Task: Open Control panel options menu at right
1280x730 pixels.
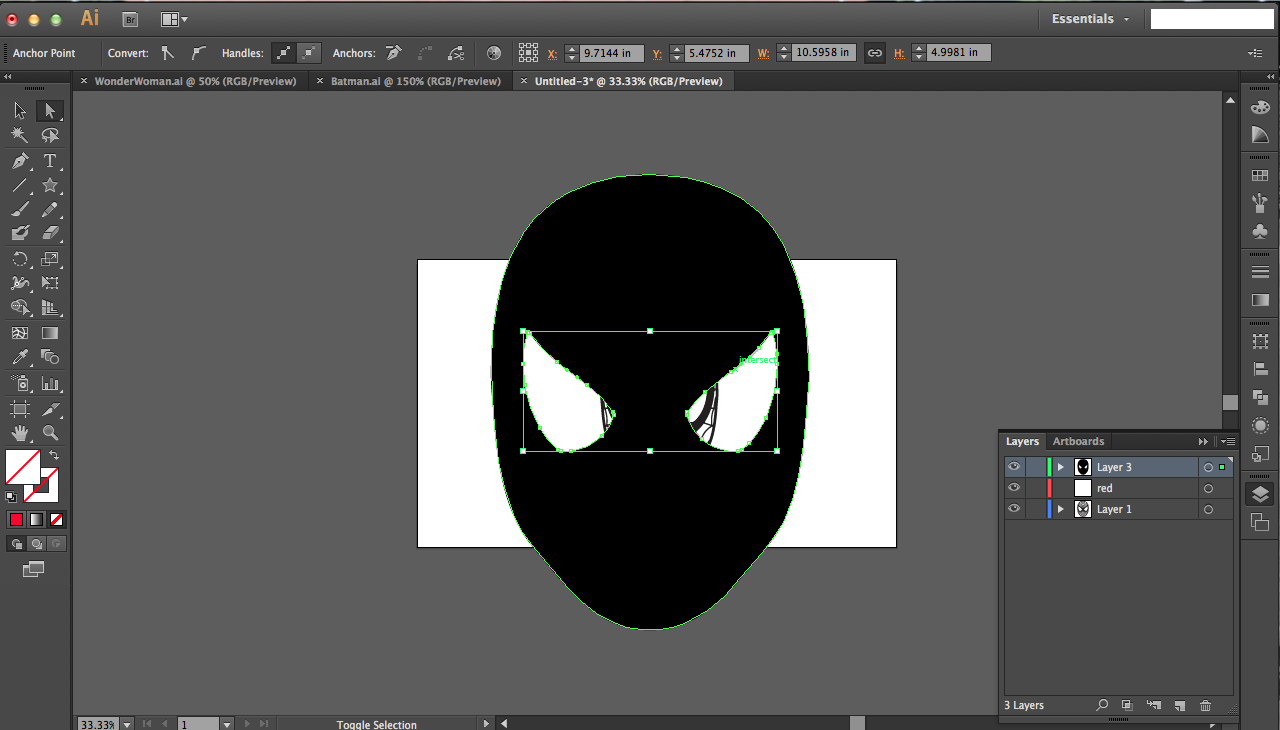Action: click(x=1256, y=53)
